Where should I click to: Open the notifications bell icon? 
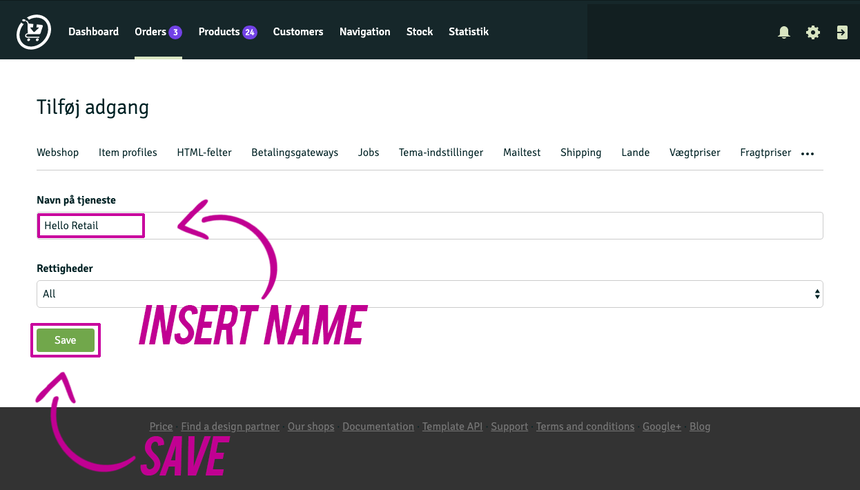[x=784, y=32]
